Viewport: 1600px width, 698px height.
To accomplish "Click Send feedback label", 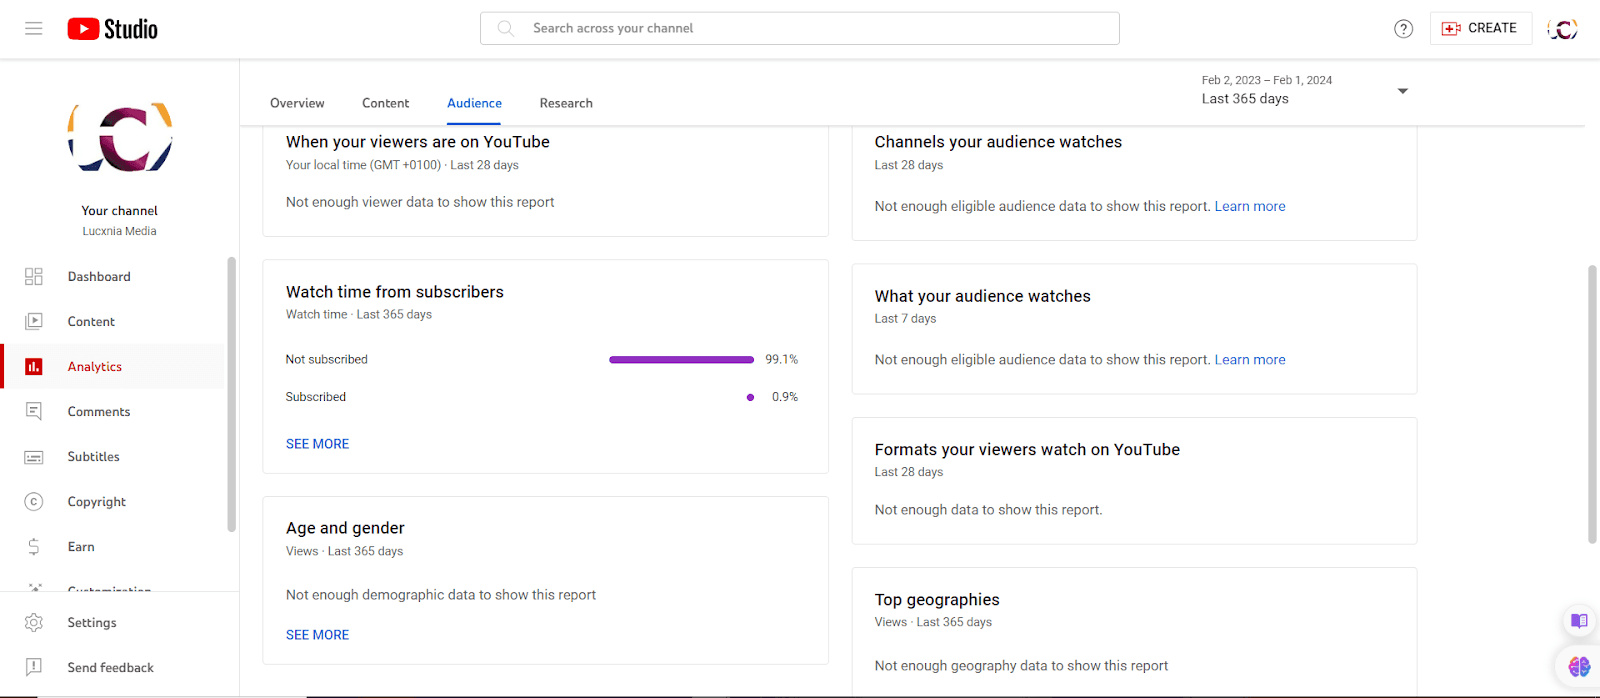I will [x=111, y=668].
